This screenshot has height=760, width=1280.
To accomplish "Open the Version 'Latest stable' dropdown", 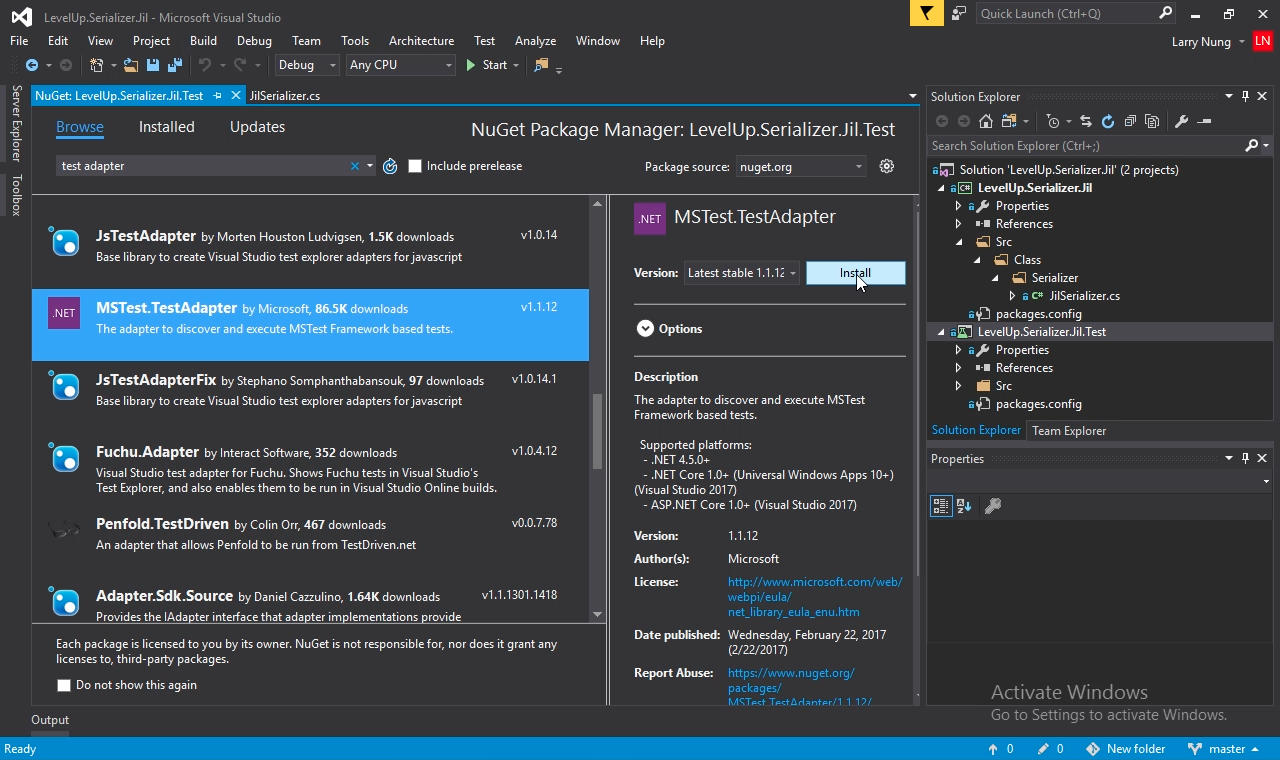I will [x=742, y=273].
